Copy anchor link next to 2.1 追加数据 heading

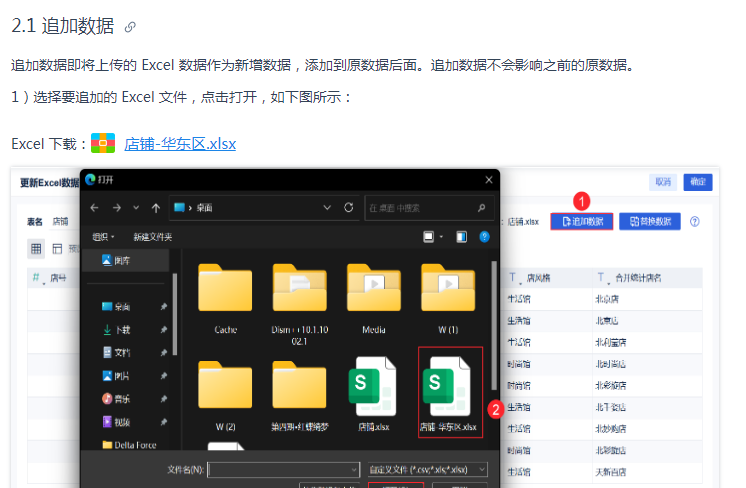point(130,27)
